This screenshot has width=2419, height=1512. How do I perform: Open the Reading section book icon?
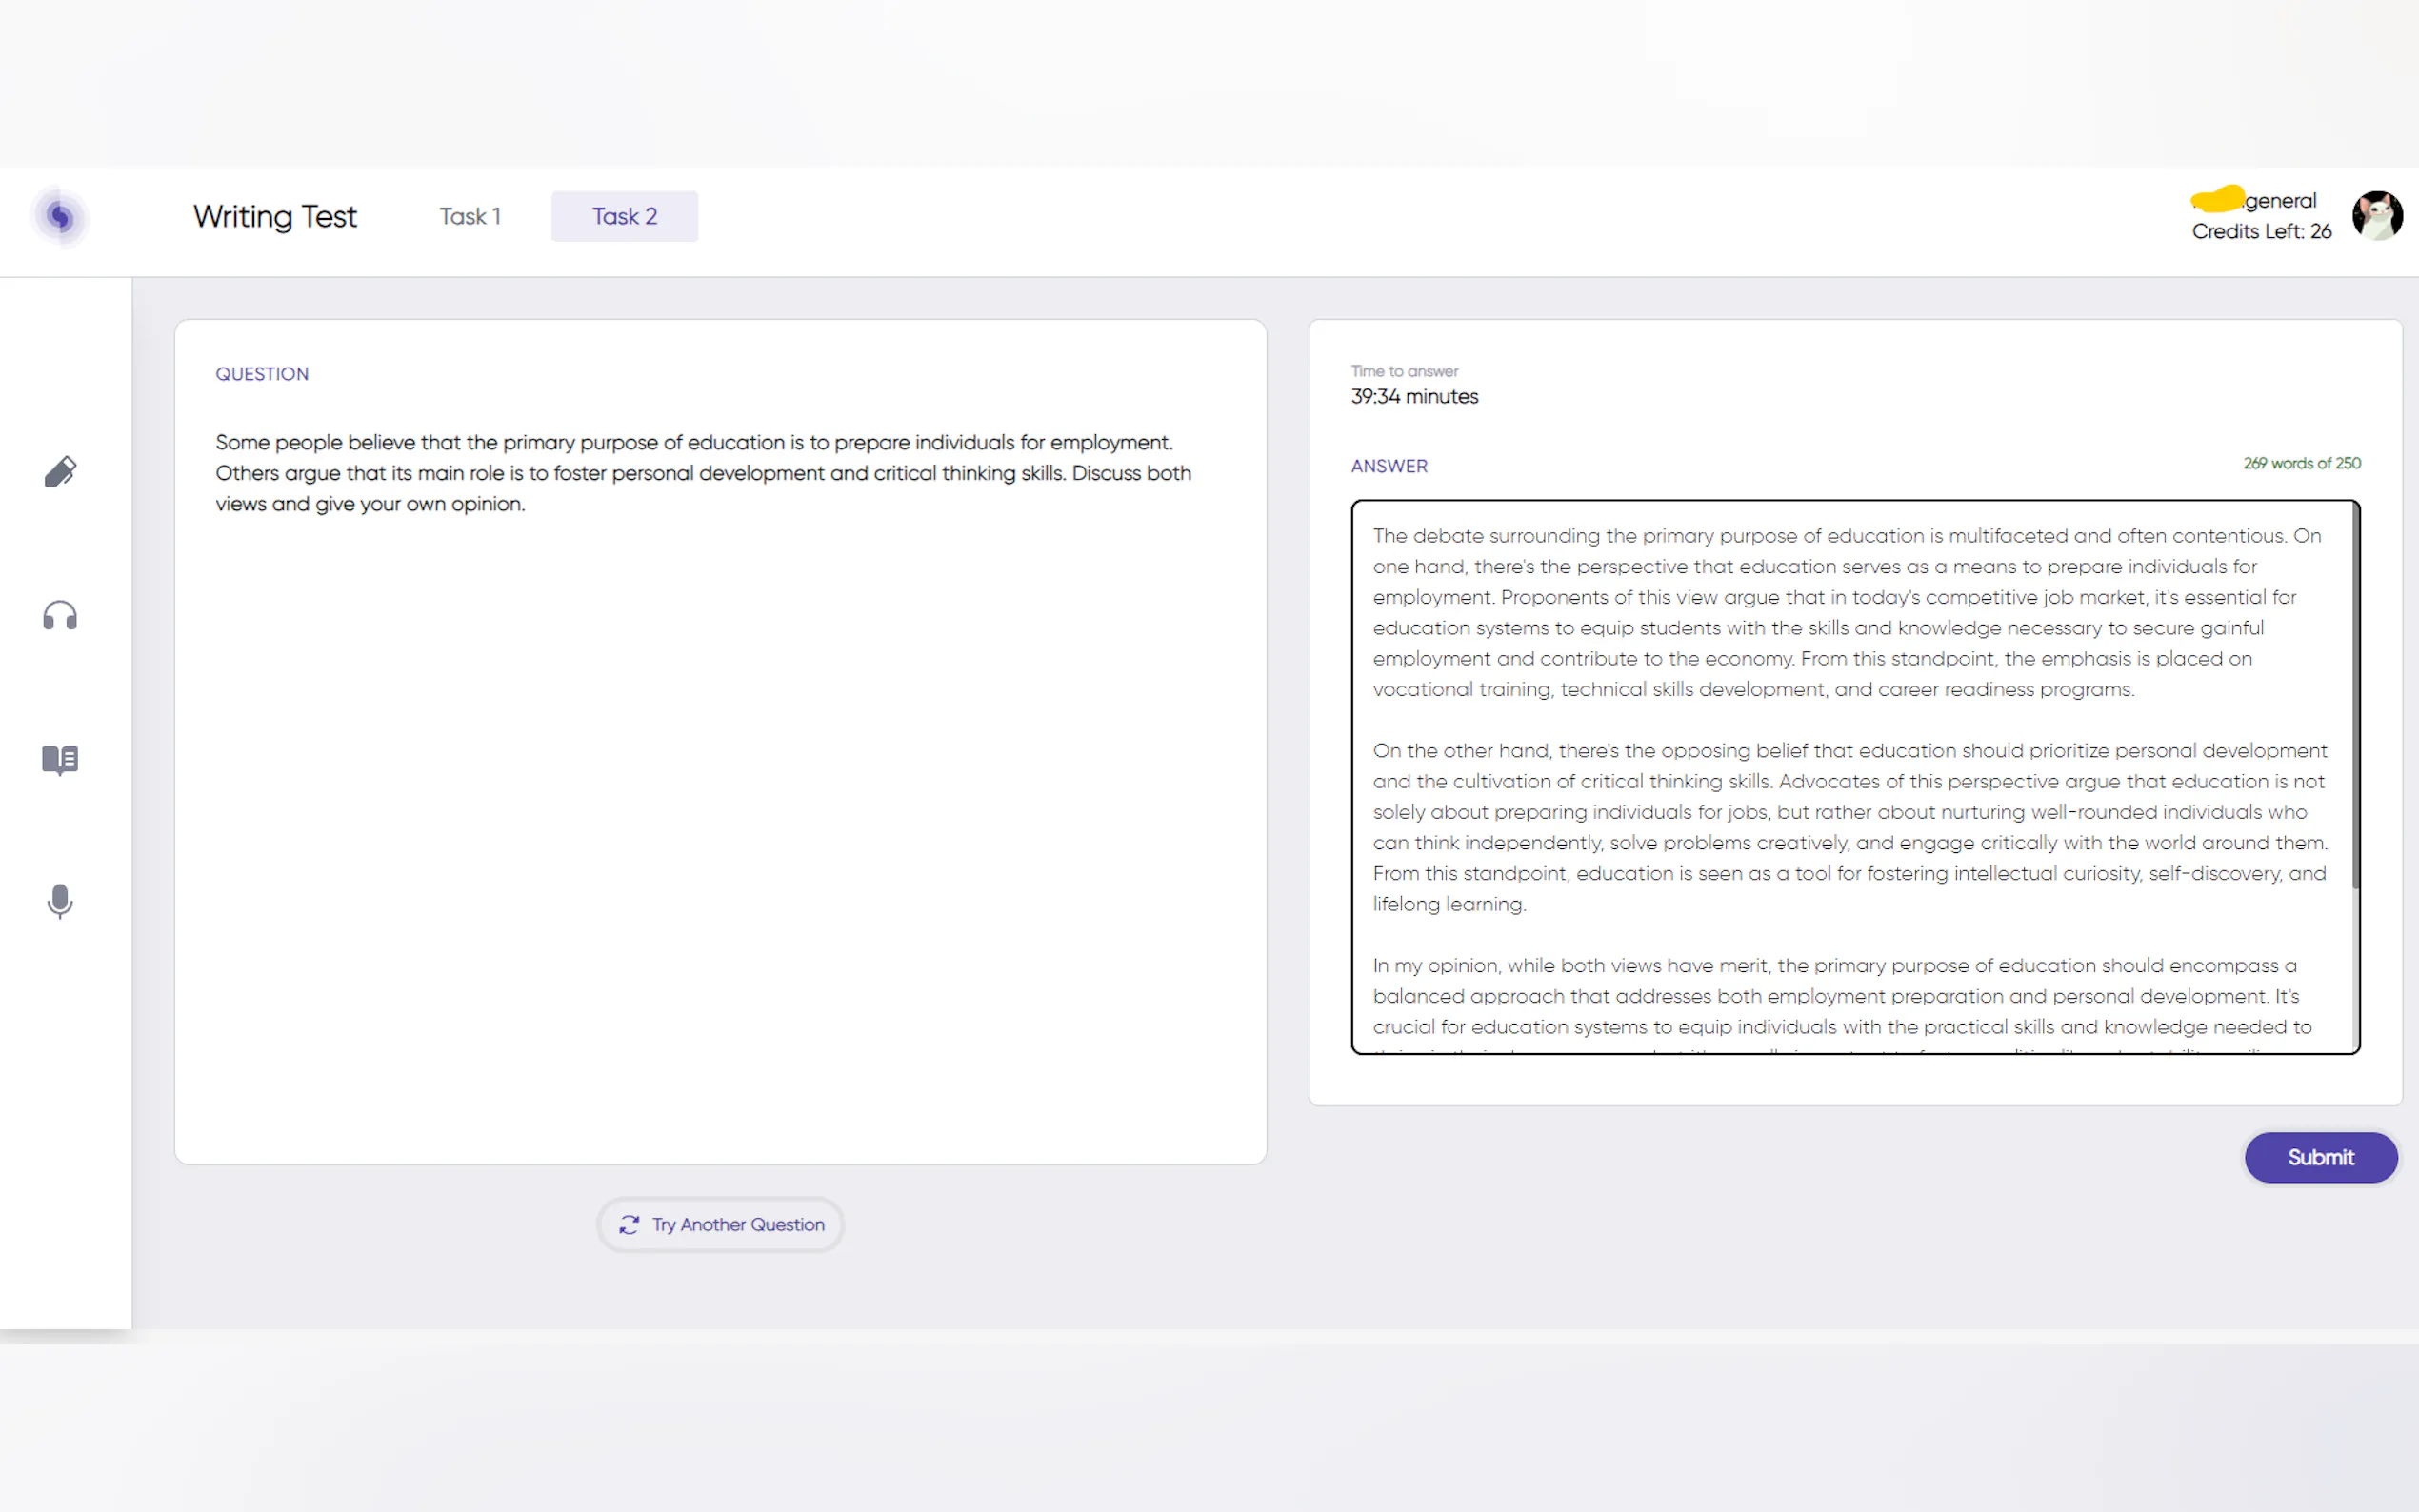60,760
